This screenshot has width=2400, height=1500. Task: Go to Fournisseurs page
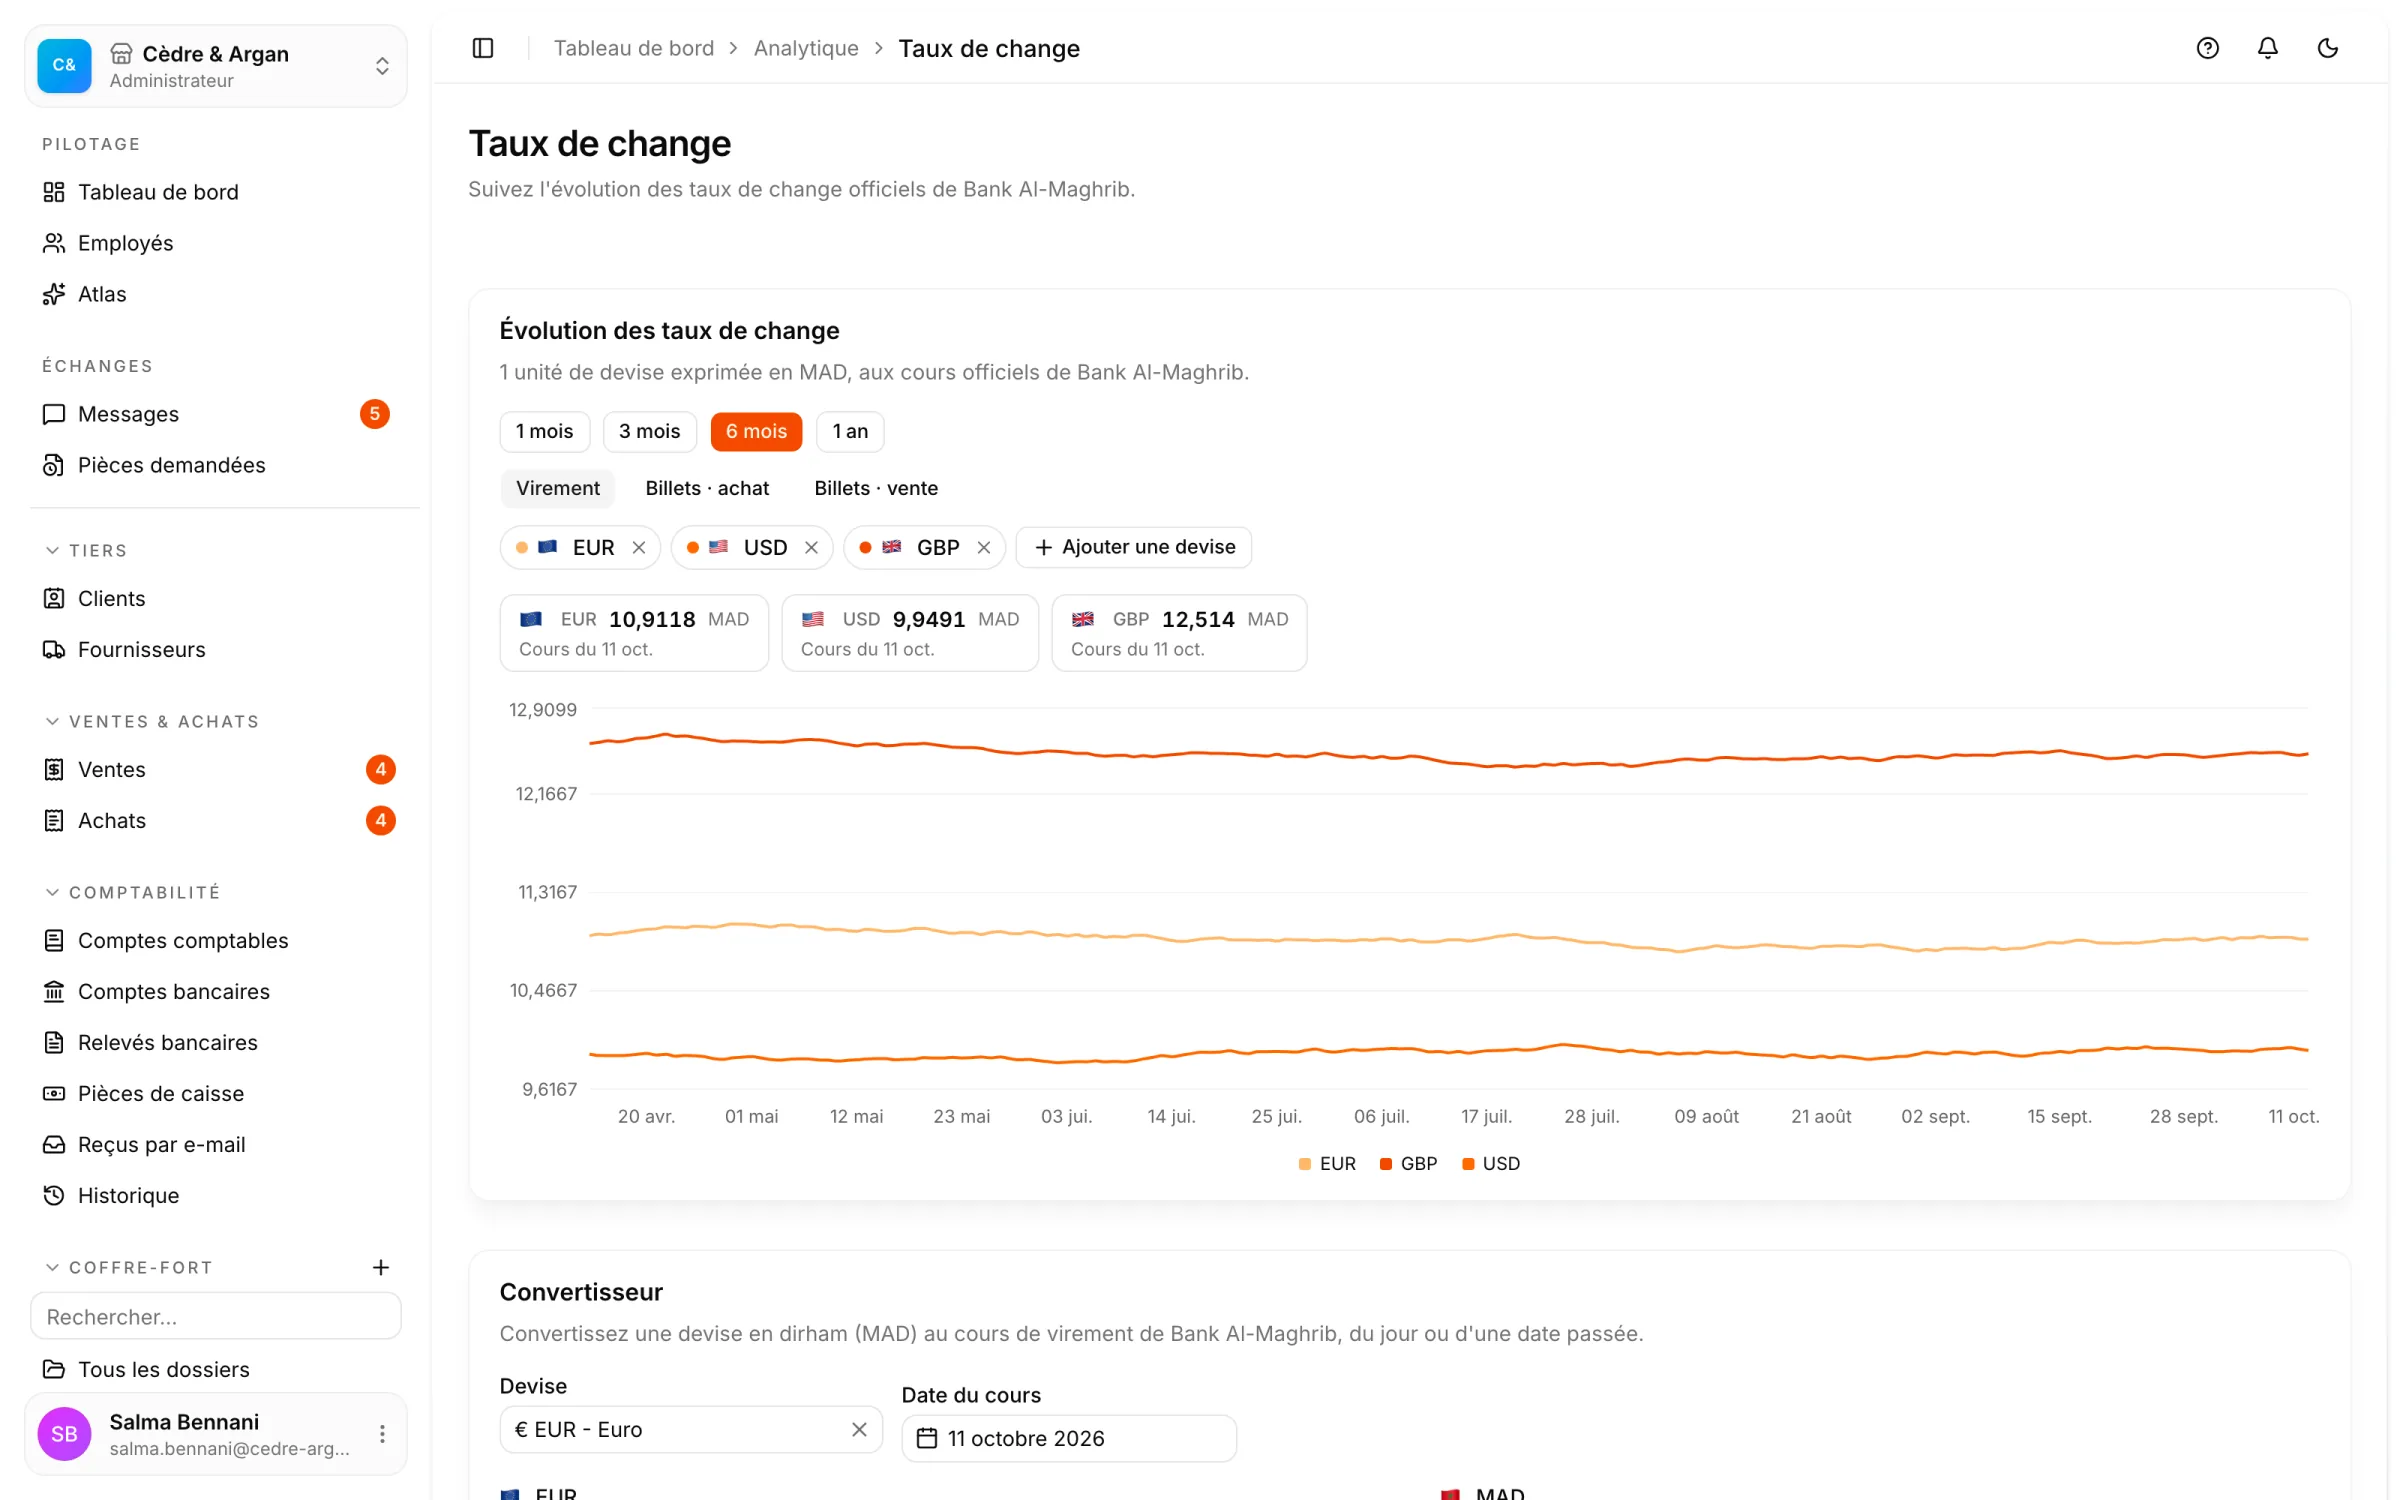pyautogui.click(x=216, y=649)
